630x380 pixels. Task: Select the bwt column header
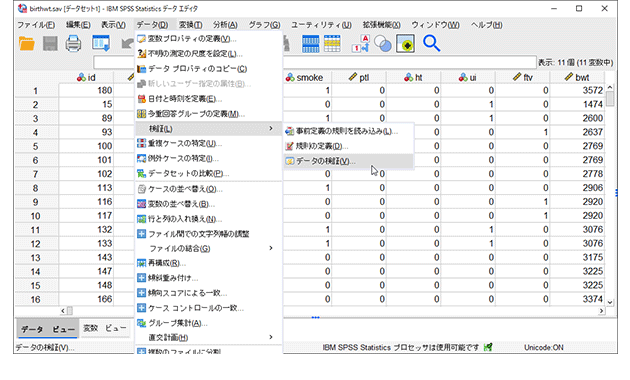(x=577, y=77)
